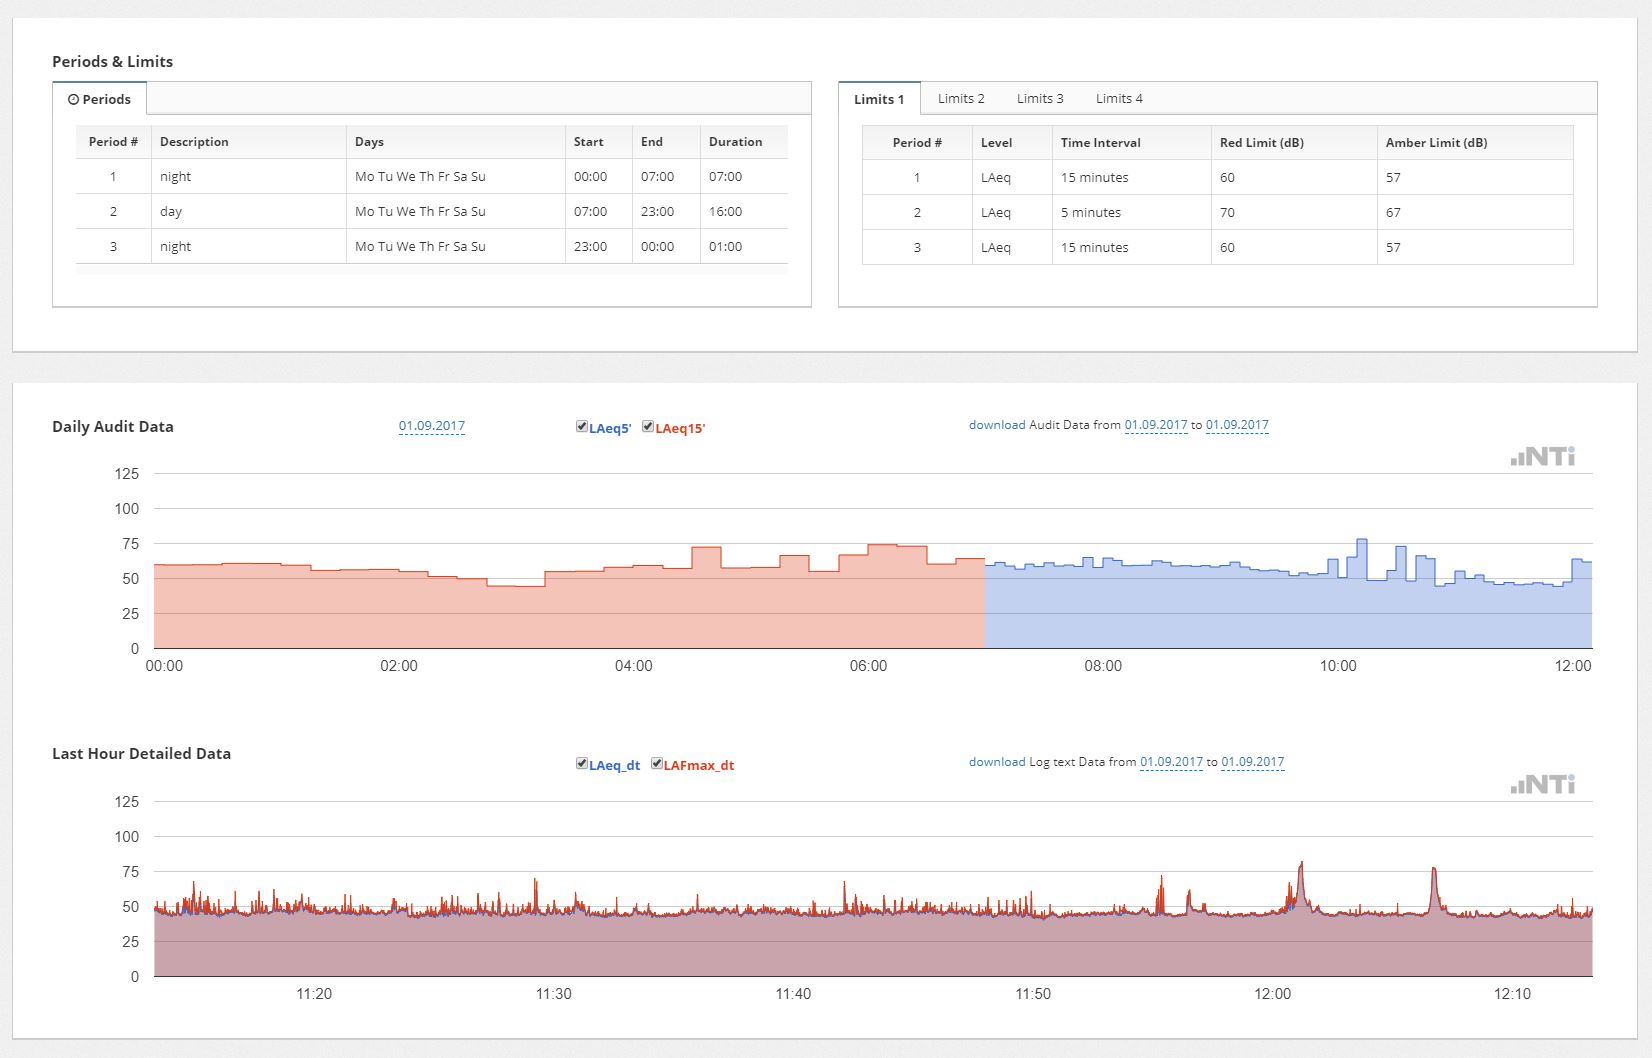This screenshot has width=1652, height=1058.
Task: Click download link for Log text Data
Action: (996, 762)
